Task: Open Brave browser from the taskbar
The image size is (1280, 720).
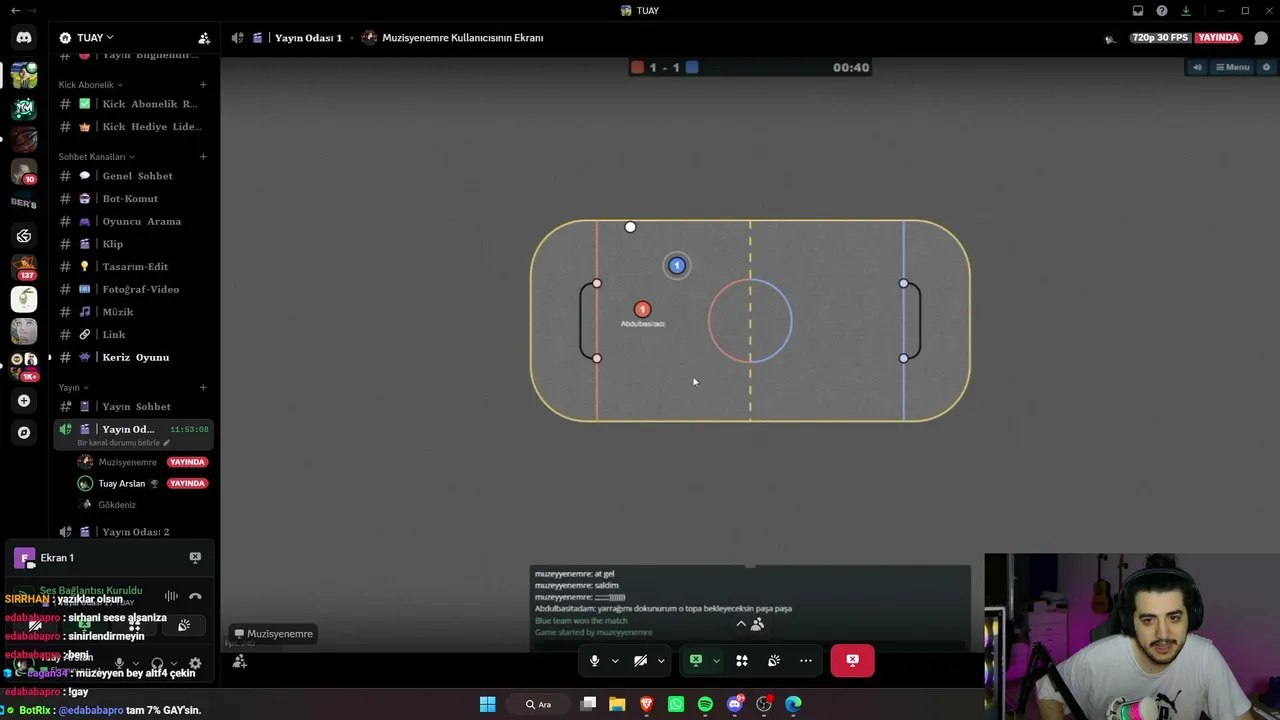Action: coord(647,704)
